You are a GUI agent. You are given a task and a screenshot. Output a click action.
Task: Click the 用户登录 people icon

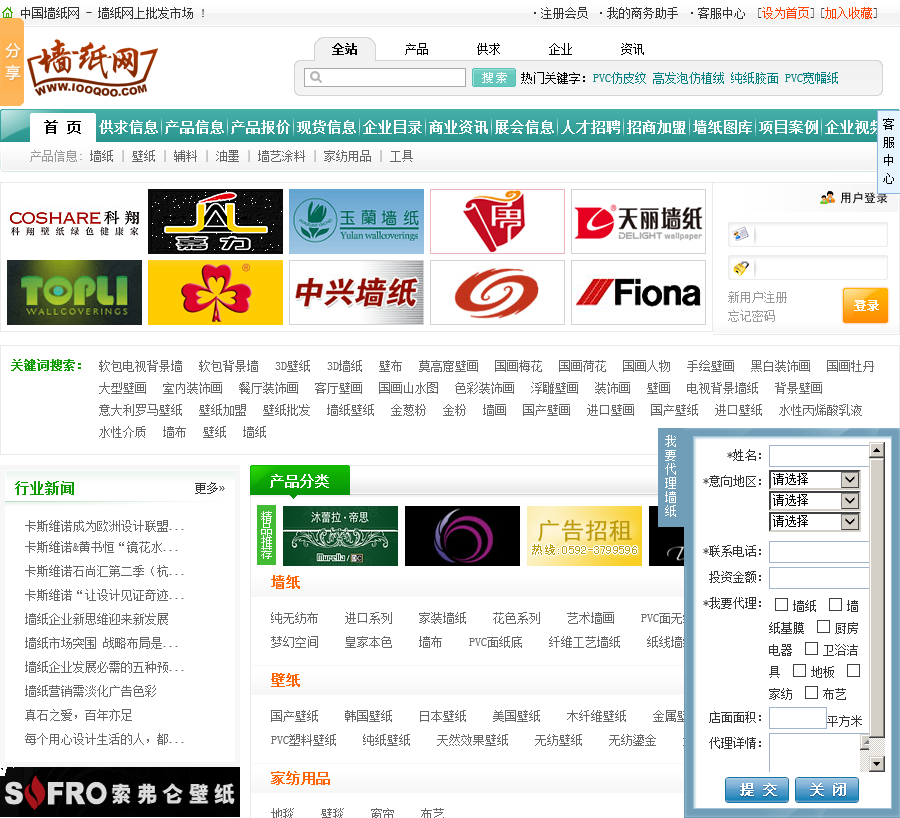point(827,198)
